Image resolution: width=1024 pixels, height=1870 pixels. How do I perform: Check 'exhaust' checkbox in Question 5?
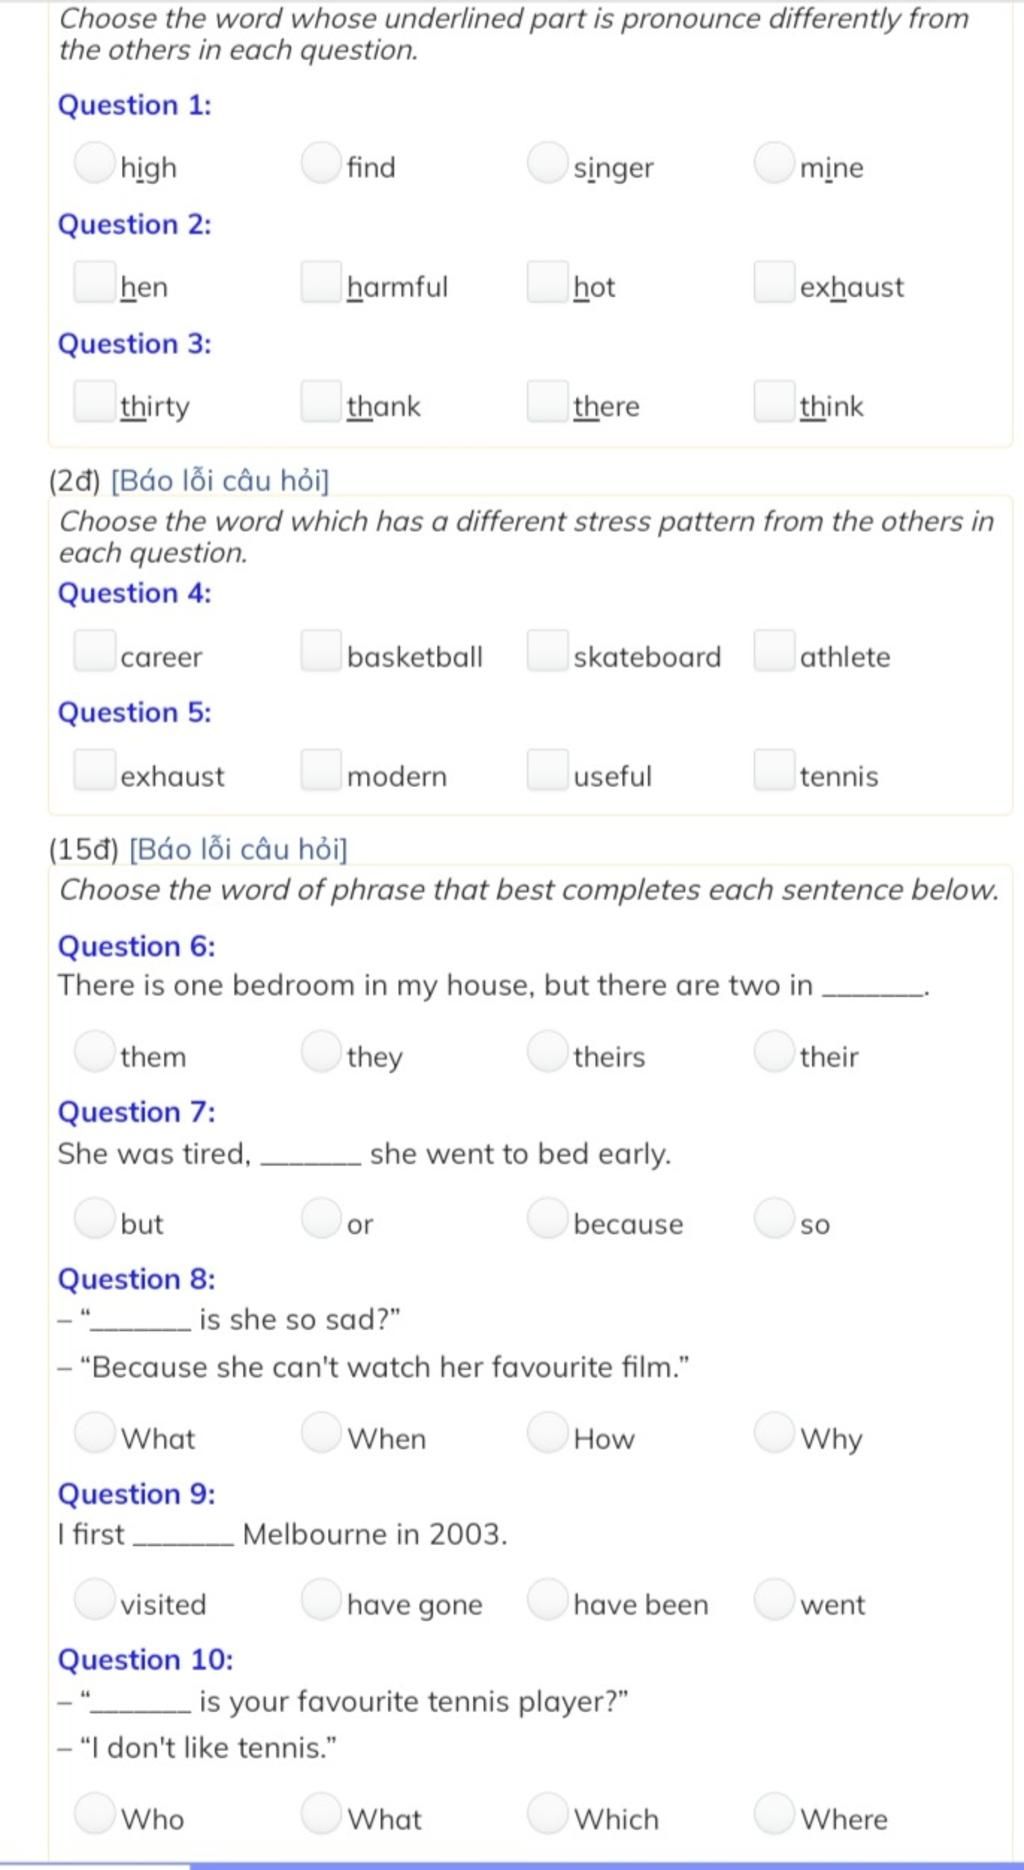(95, 770)
